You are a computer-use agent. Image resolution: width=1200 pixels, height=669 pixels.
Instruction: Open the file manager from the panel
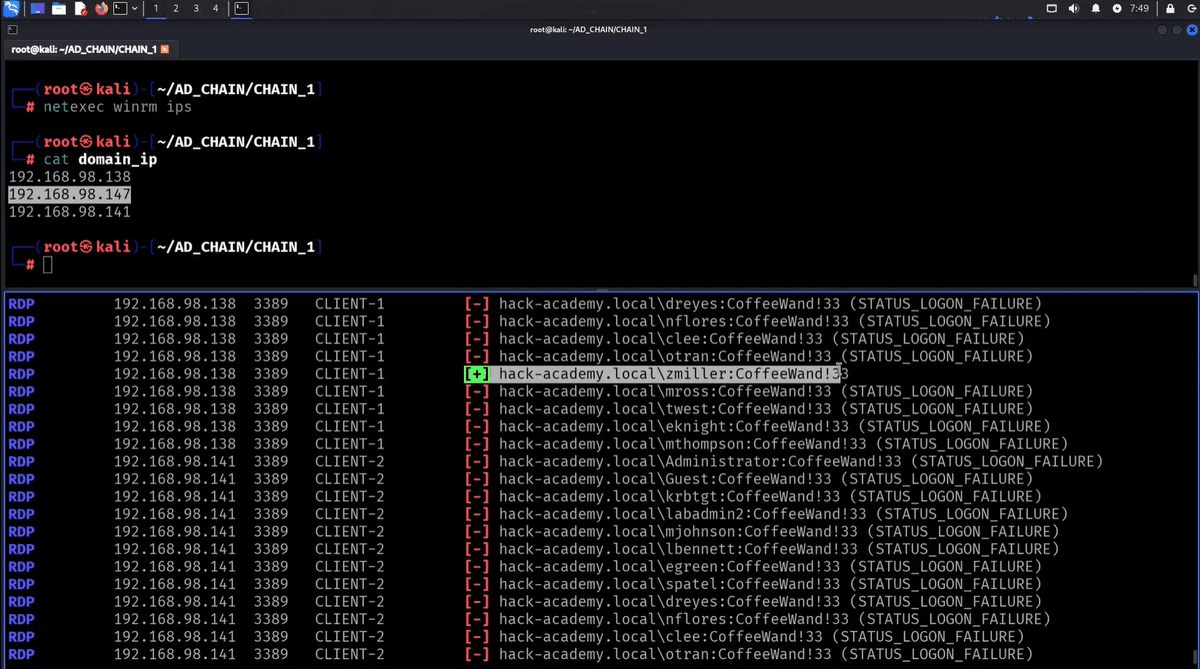[59, 9]
